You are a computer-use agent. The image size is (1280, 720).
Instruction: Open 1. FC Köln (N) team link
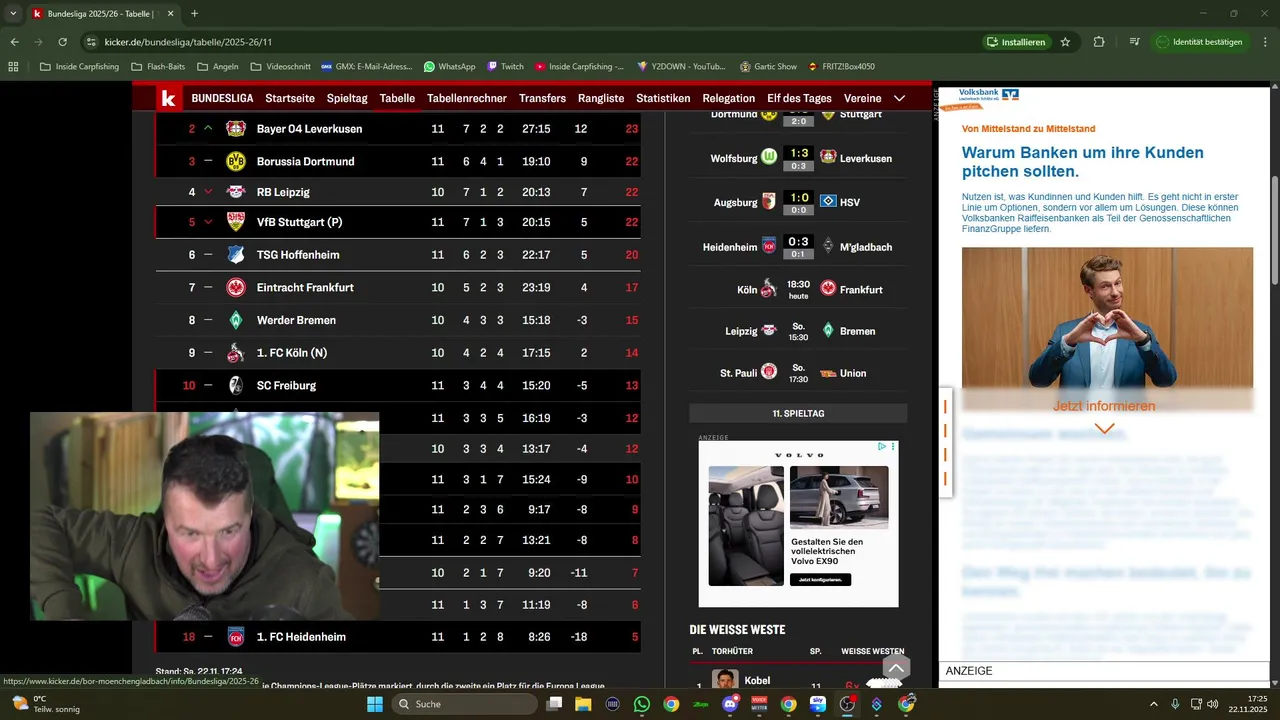(292, 353)
